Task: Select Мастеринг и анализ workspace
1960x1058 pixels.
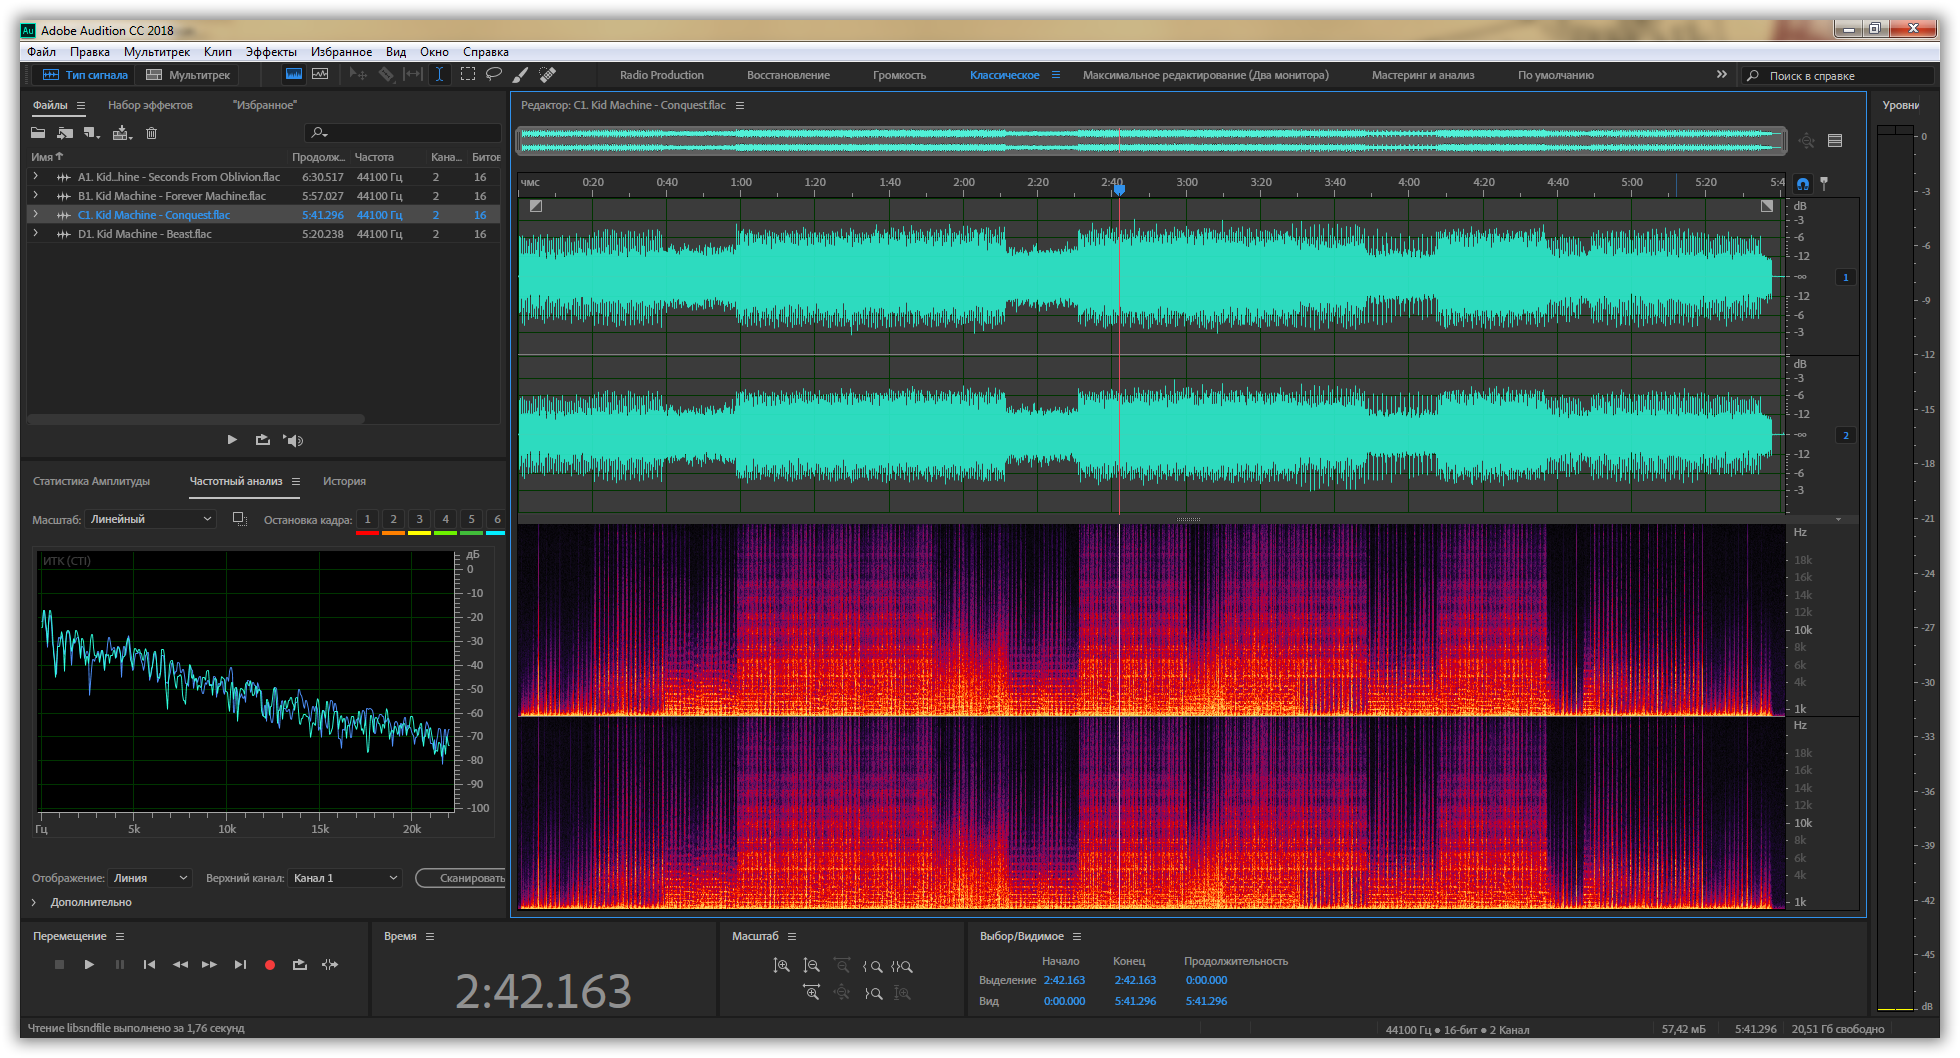Action: 1423,75
